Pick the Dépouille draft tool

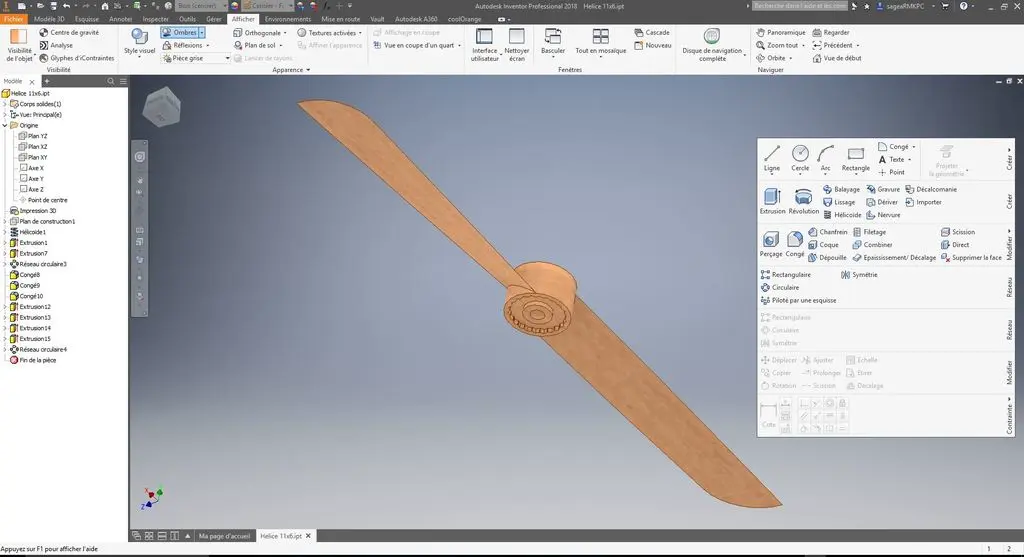coord(827,258)
